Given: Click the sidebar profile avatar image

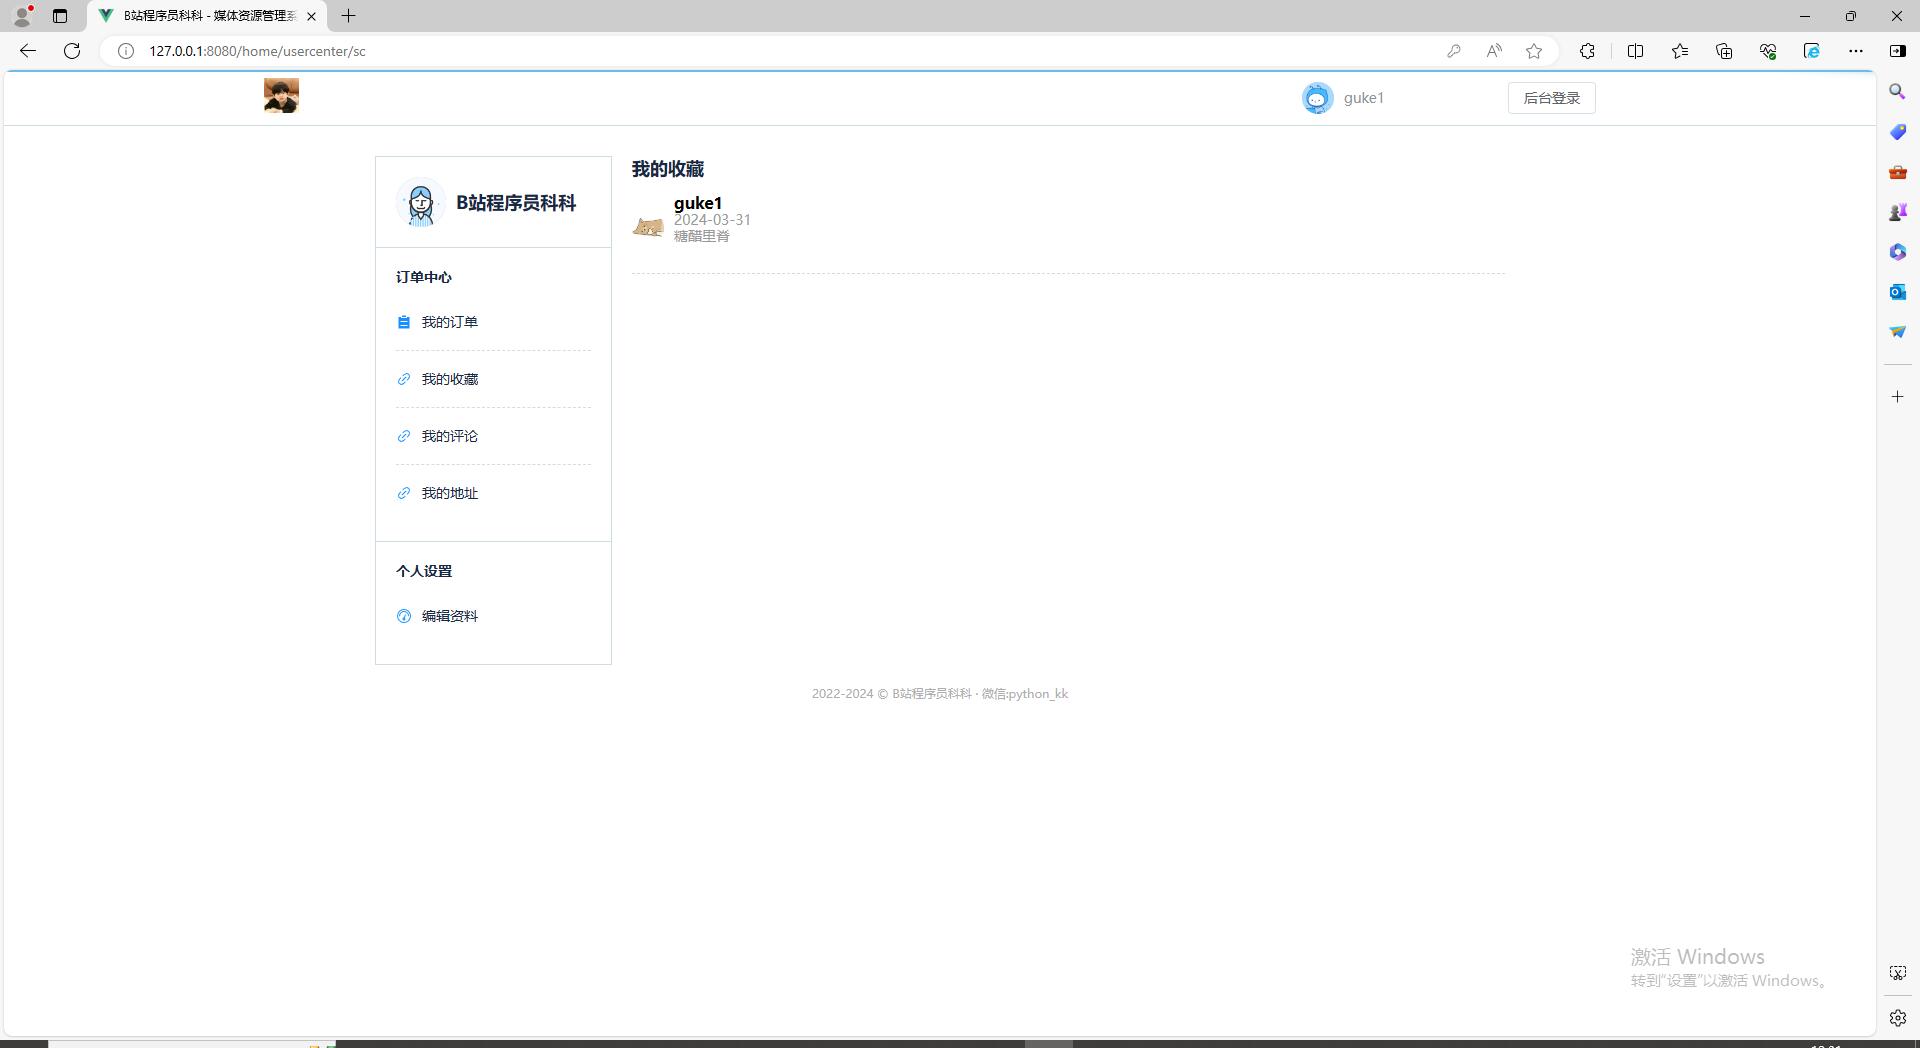Looking at the screenshot, I should (420, 203).
